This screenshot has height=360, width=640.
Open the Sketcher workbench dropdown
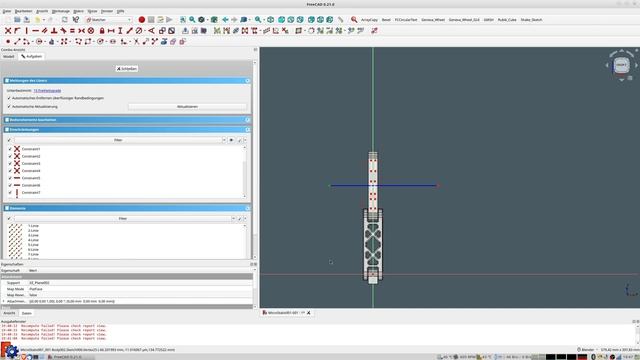109,20
